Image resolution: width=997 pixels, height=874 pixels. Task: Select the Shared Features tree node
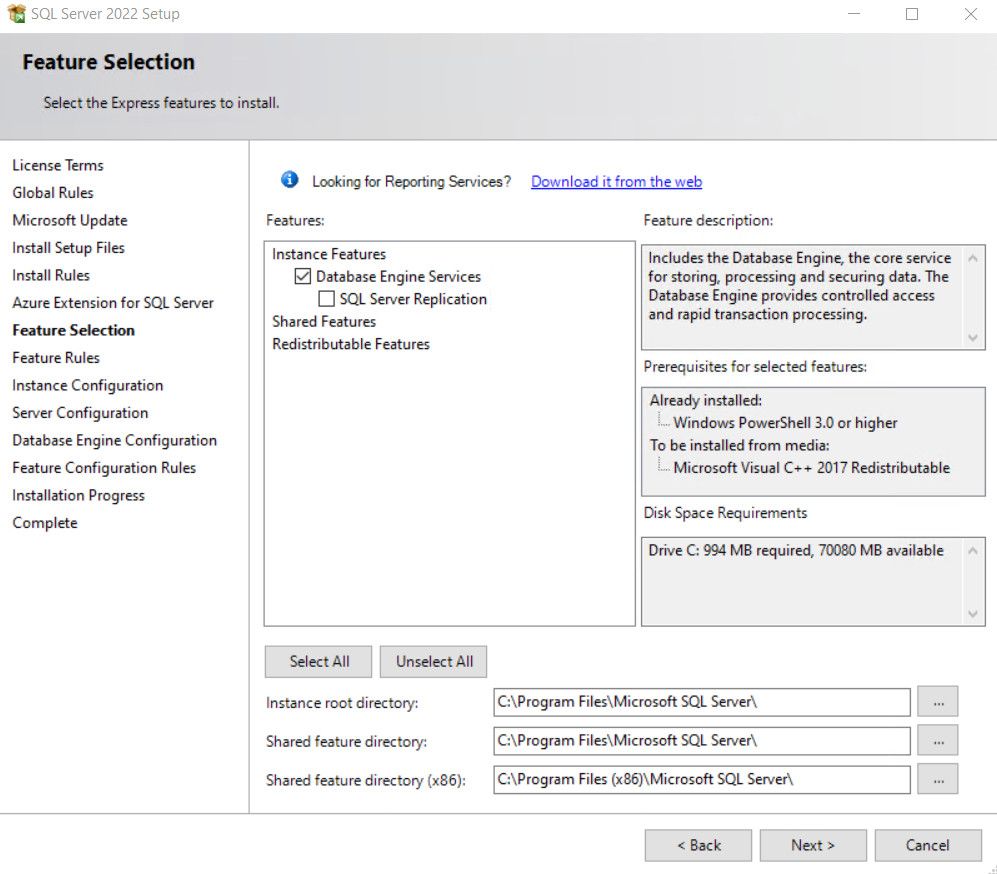(324, 322)
